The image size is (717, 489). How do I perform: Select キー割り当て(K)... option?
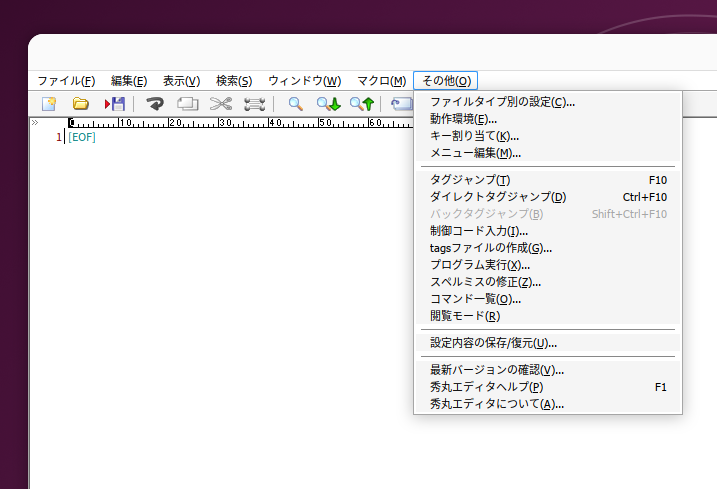[474, 136]
